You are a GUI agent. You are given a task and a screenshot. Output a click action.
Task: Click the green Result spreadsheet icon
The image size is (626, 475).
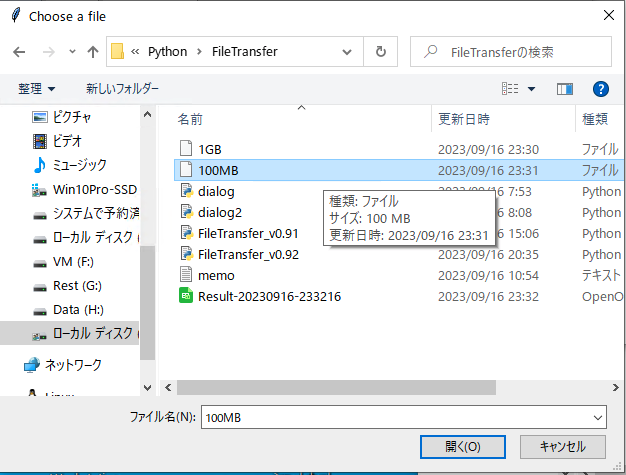186,295
